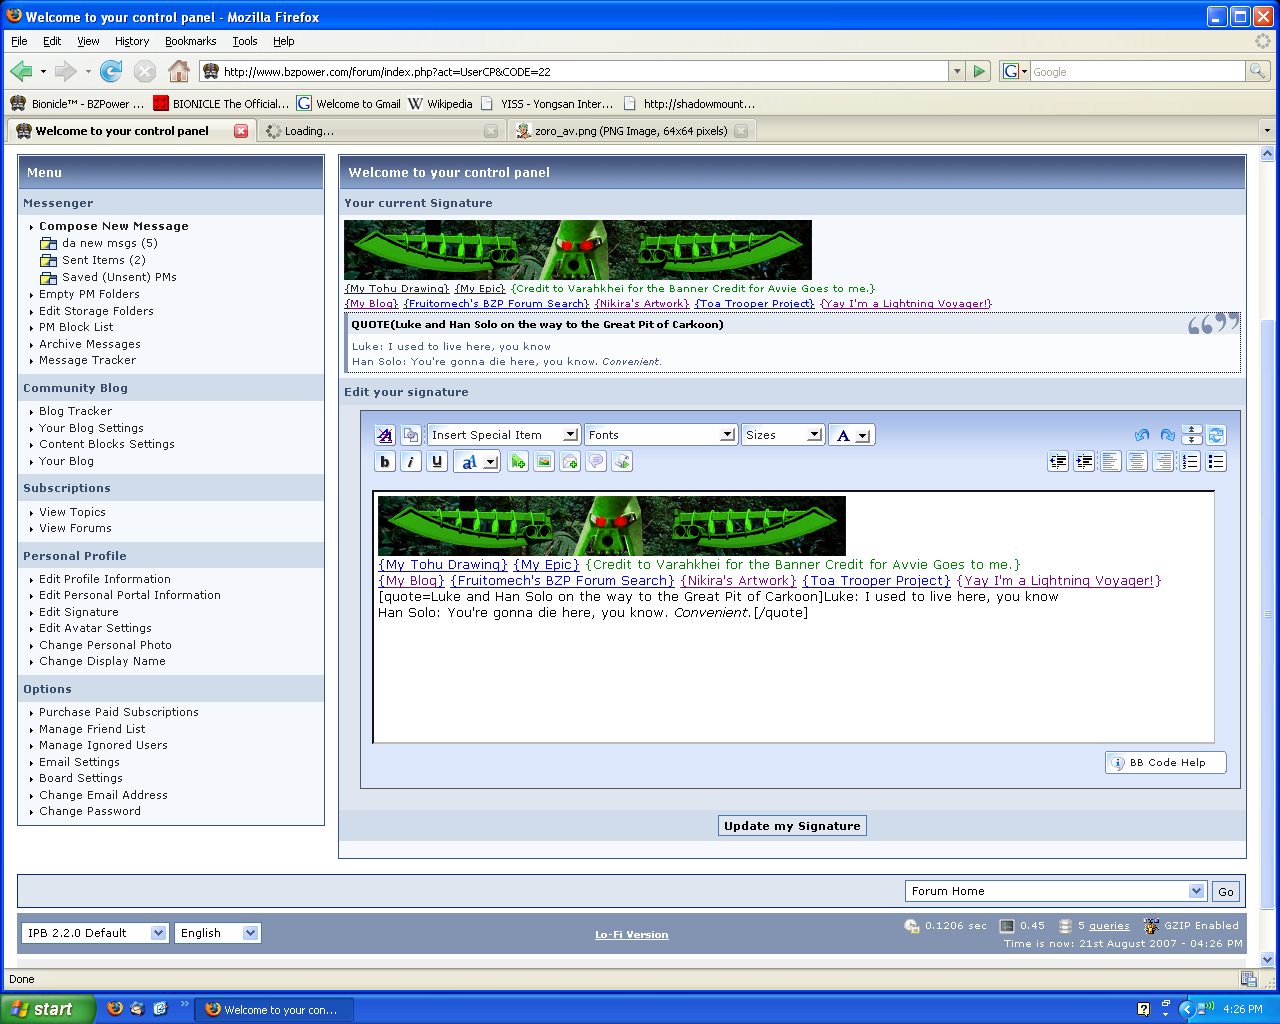Open the History menu
Image resolution: width=1280 pixels, height=1024 pixels.
pyautogui.click(x=132, y=41)
